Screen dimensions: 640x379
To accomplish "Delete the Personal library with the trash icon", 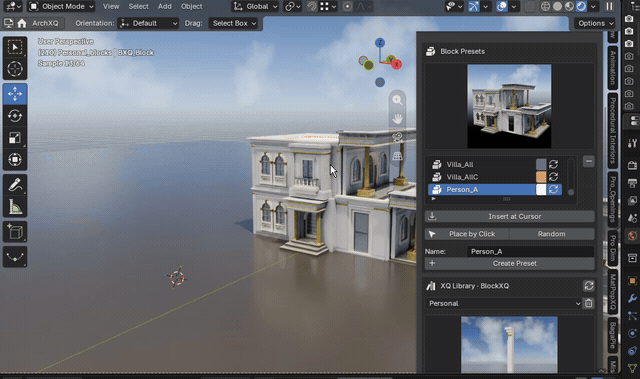I will 589,303.
